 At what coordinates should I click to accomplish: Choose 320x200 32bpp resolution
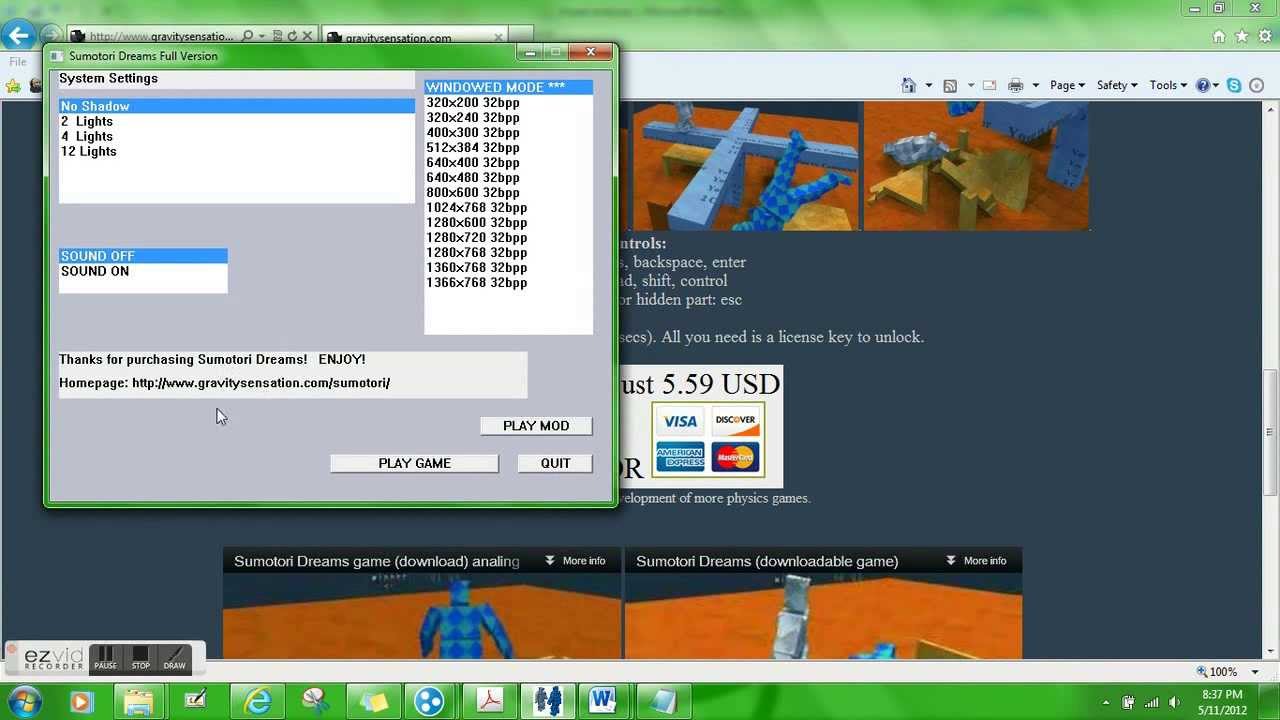point(508,102)
